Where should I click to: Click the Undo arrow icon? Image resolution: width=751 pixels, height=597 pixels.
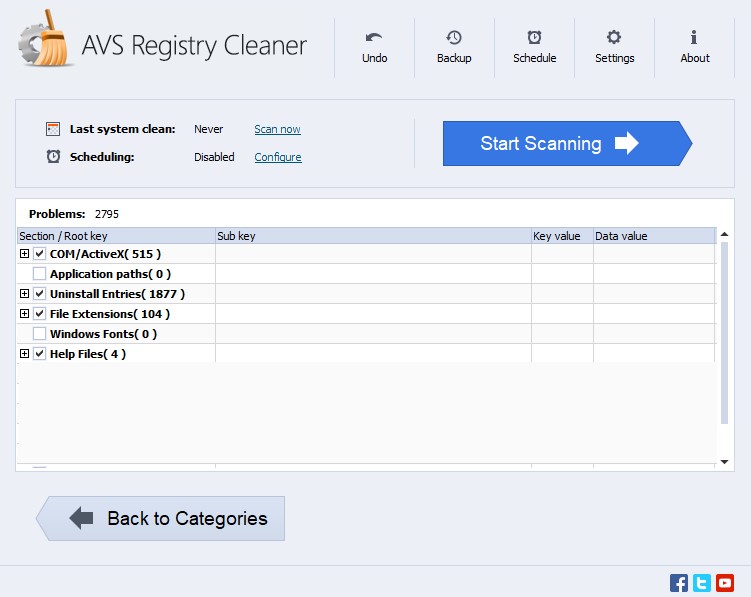(x=374, y=37)
